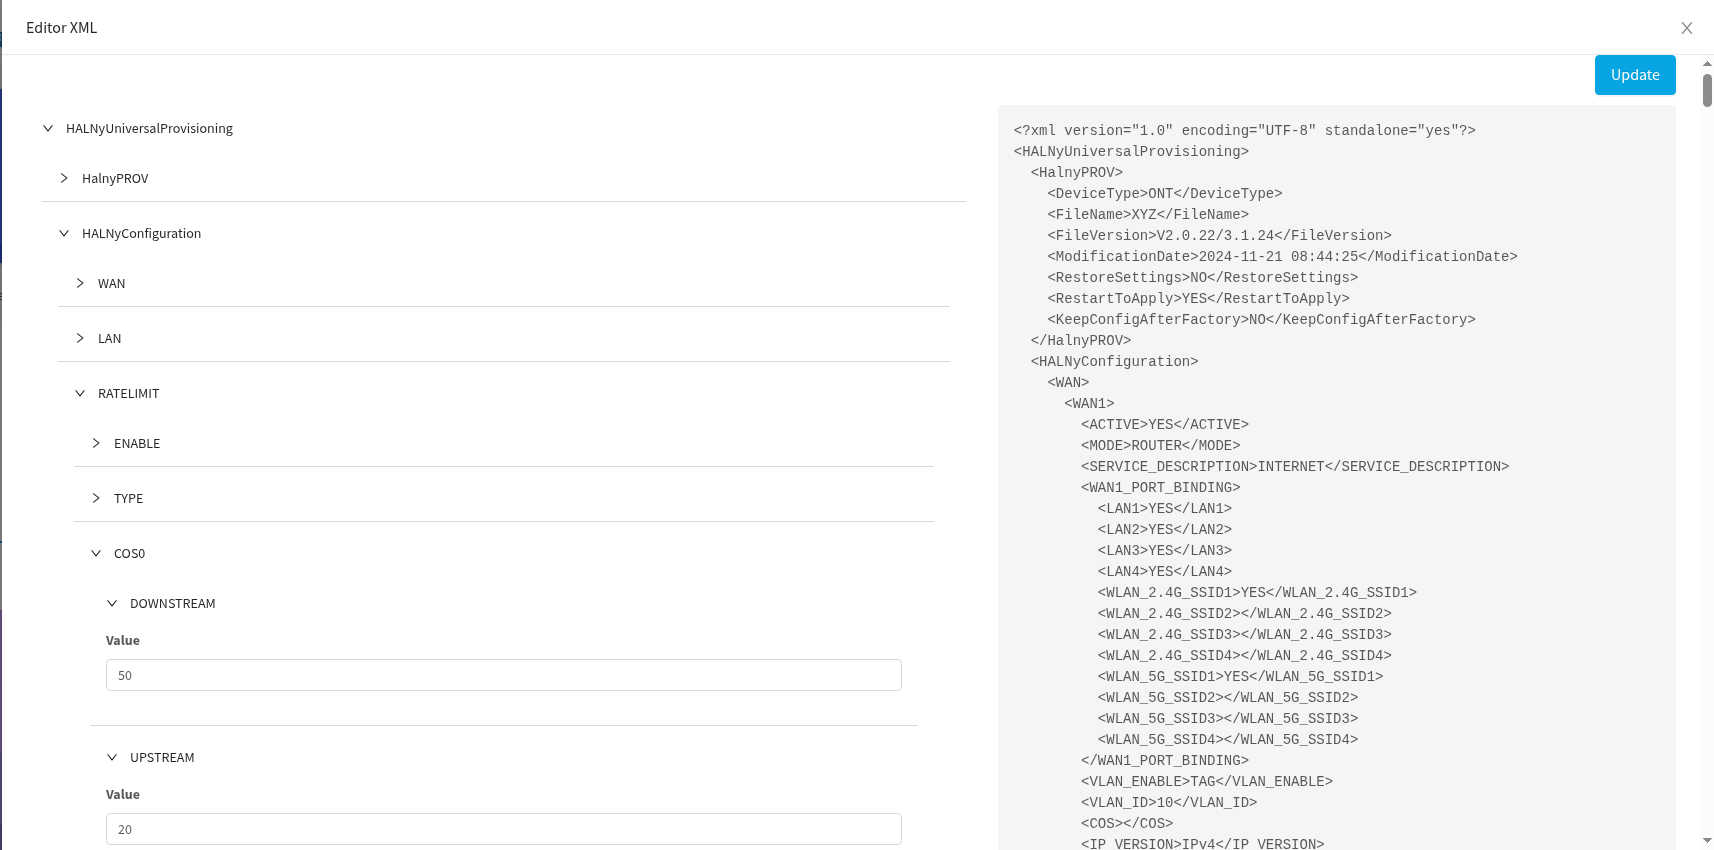Collapse the COS0 section
Viewport: 1714px width, 850px height.
click(96, 553)
